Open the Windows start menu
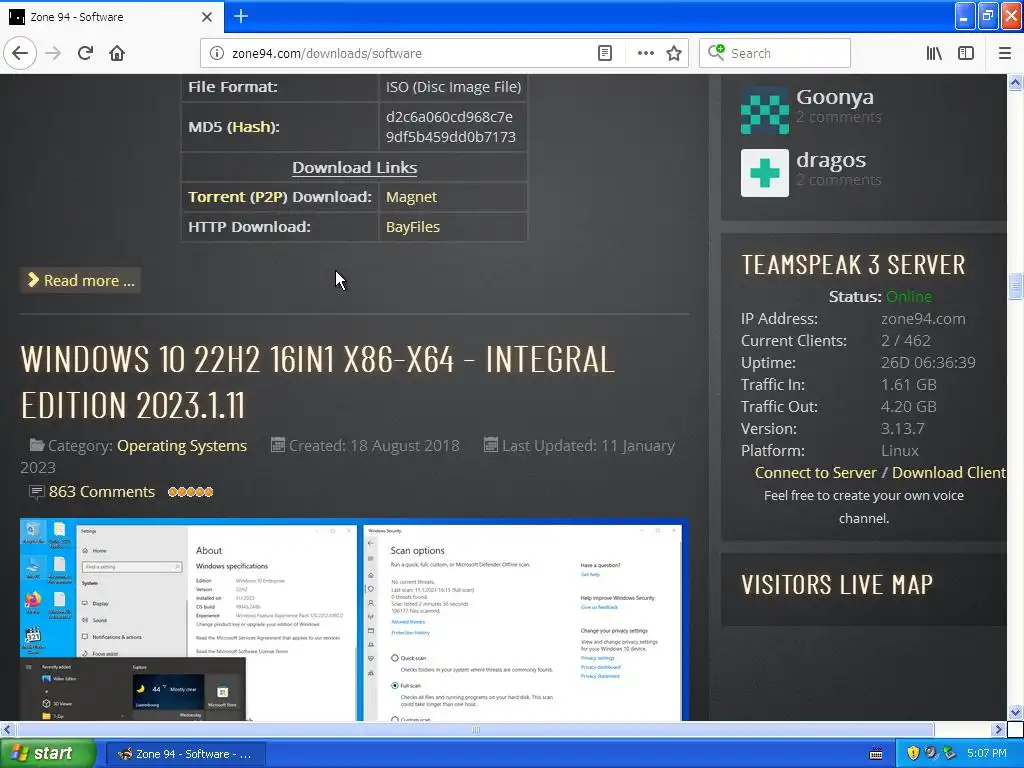1024x768 pixels. [x=46, y=754]
